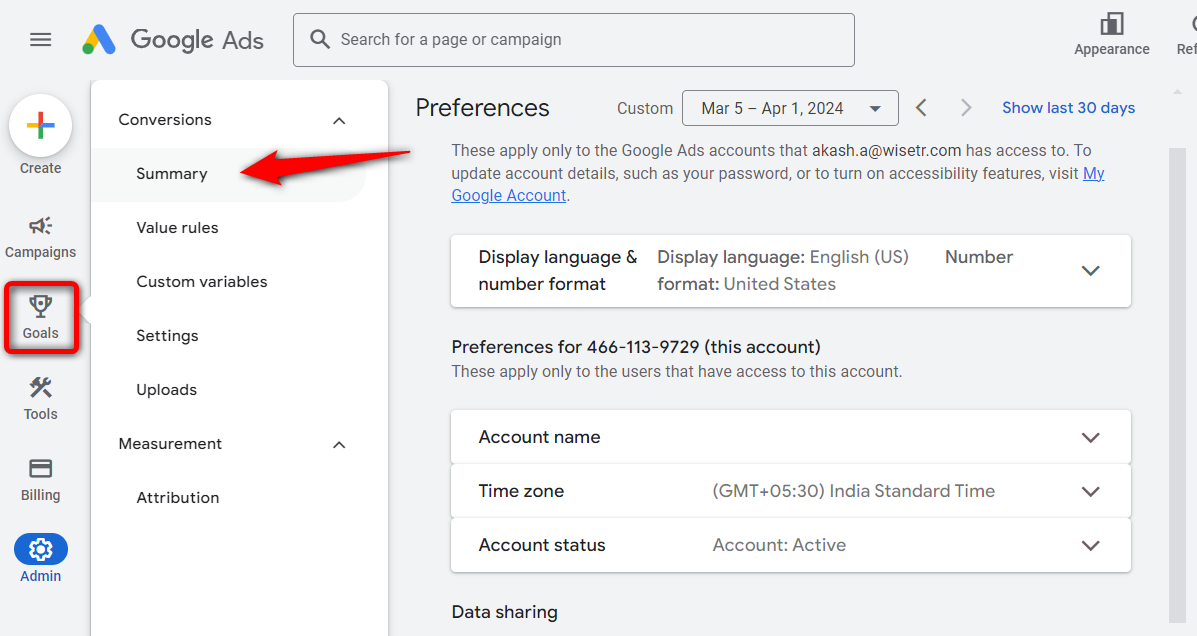Click the Data sharing heading
The height and width of the screenshot is (636, 1197).
505,612
